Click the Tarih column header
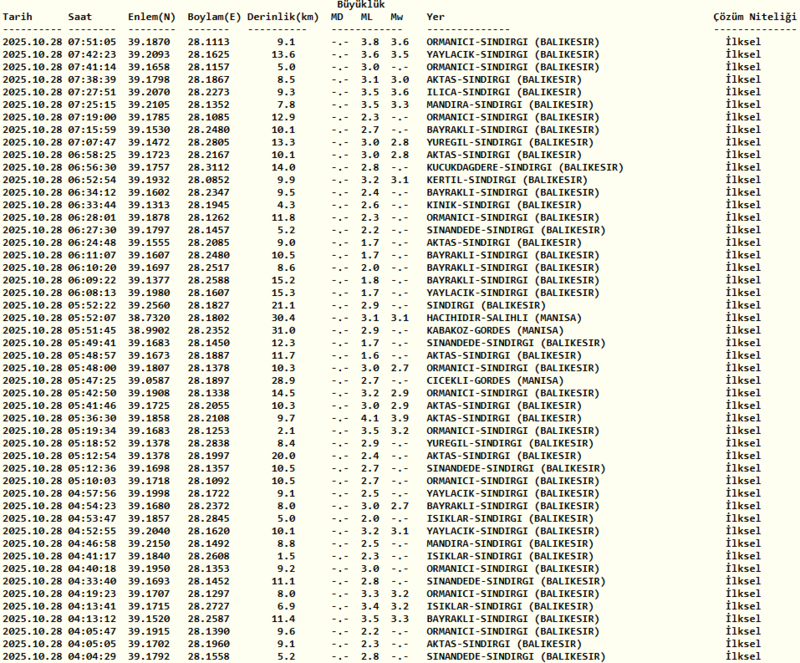This screenshot has height=663, width=800. click(18, 18)
